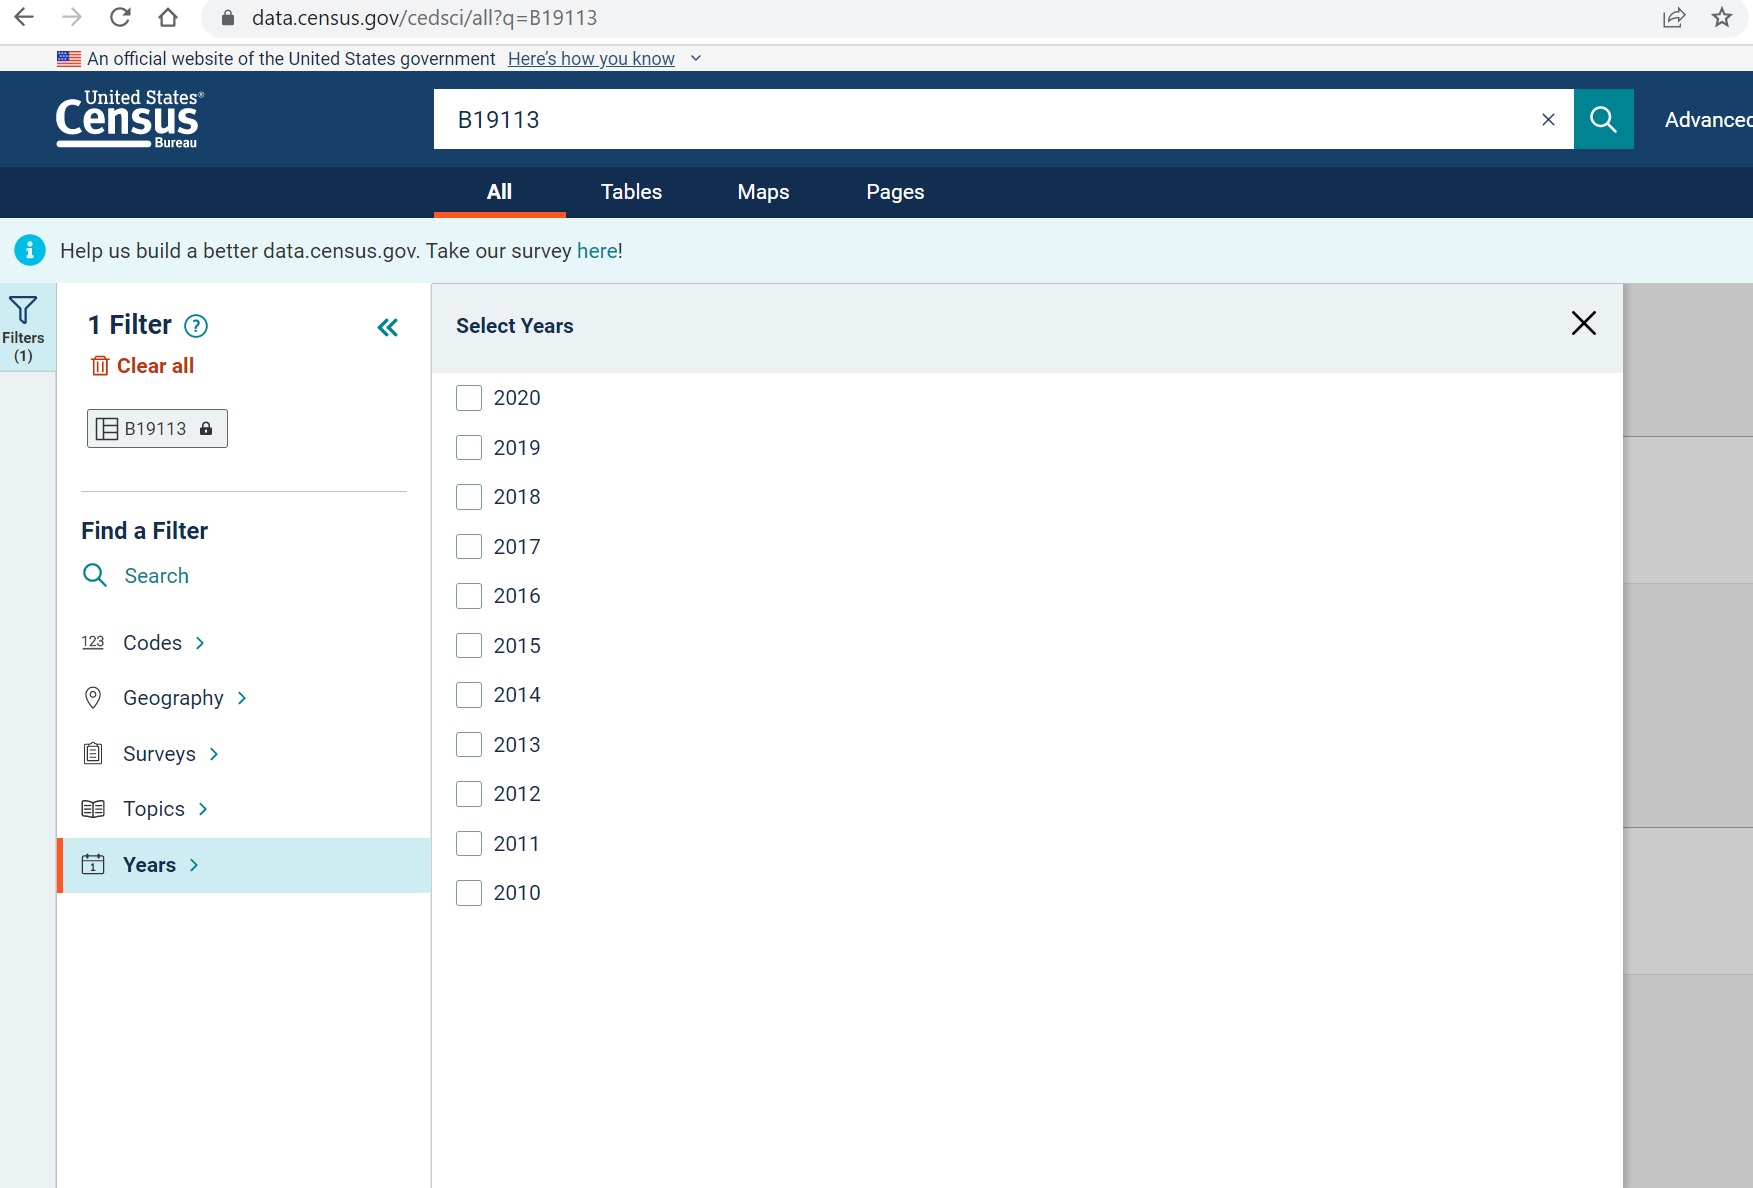1753x1188 pixels.
Task: Expand the Topics filter chevron
Action: click(x=203, y=809)
